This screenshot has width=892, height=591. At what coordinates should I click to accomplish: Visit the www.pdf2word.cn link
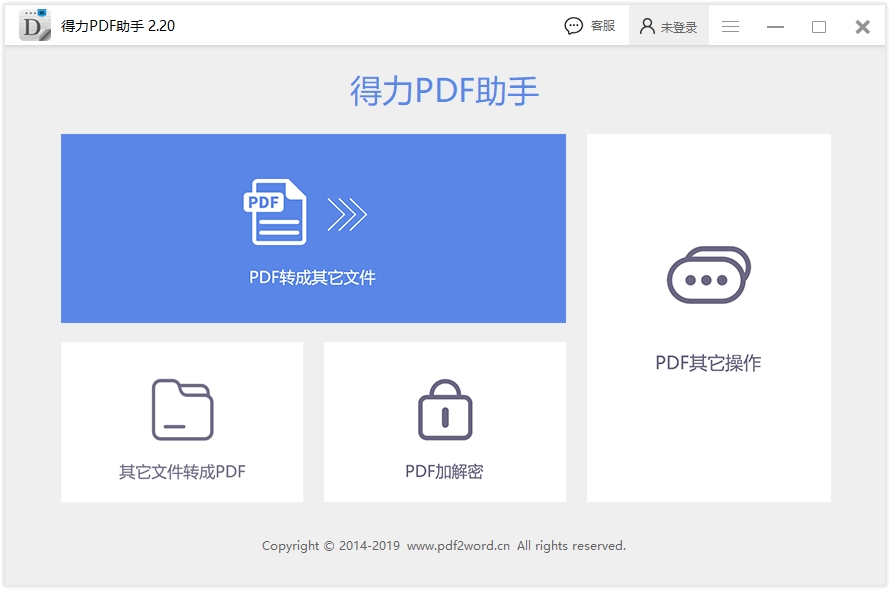click(459, 546)
